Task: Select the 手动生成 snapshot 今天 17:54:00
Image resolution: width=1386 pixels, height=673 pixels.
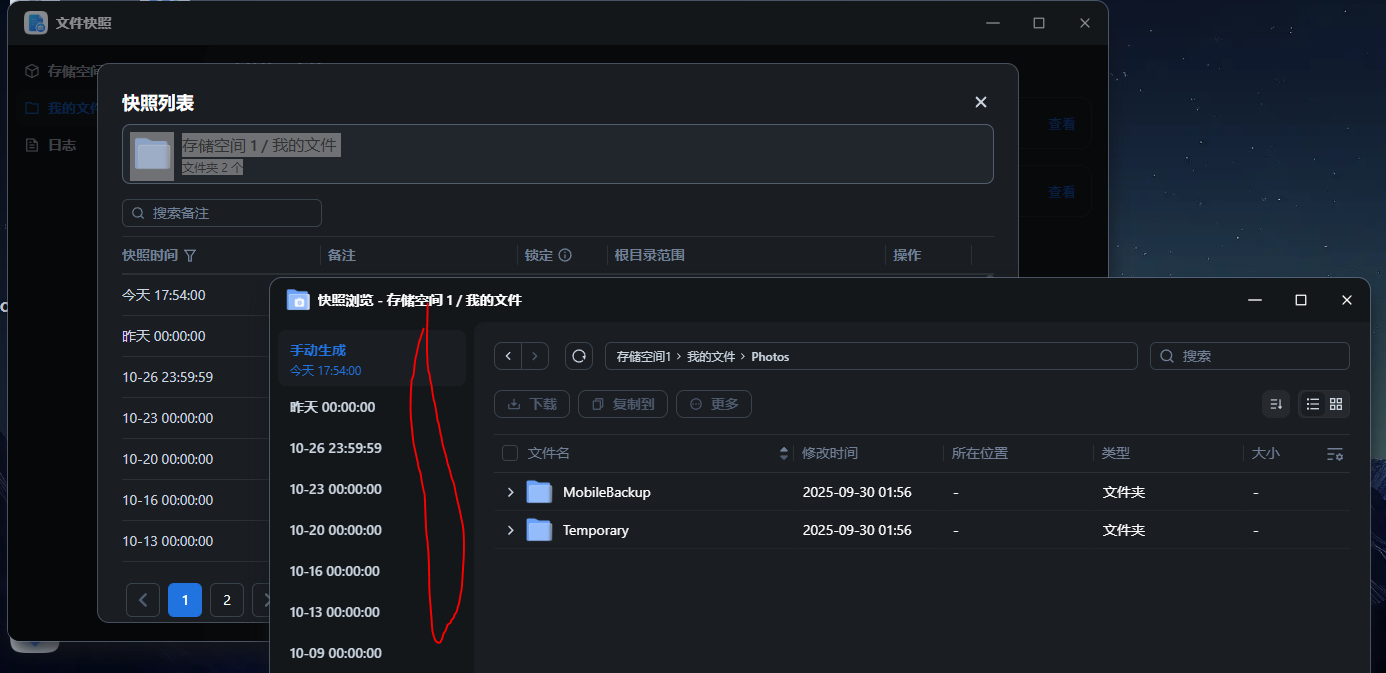Action: [x=372, y=359]
